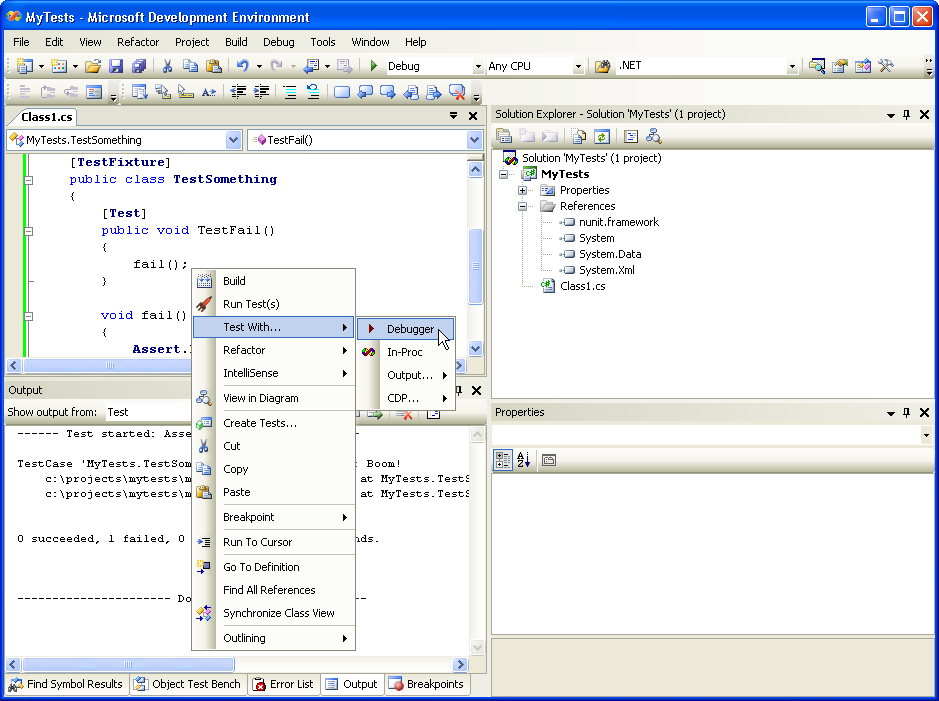Viewport: 939px width, 701px height.
Task: Collapse the MyTests project node
Action: tap(503, 174)
